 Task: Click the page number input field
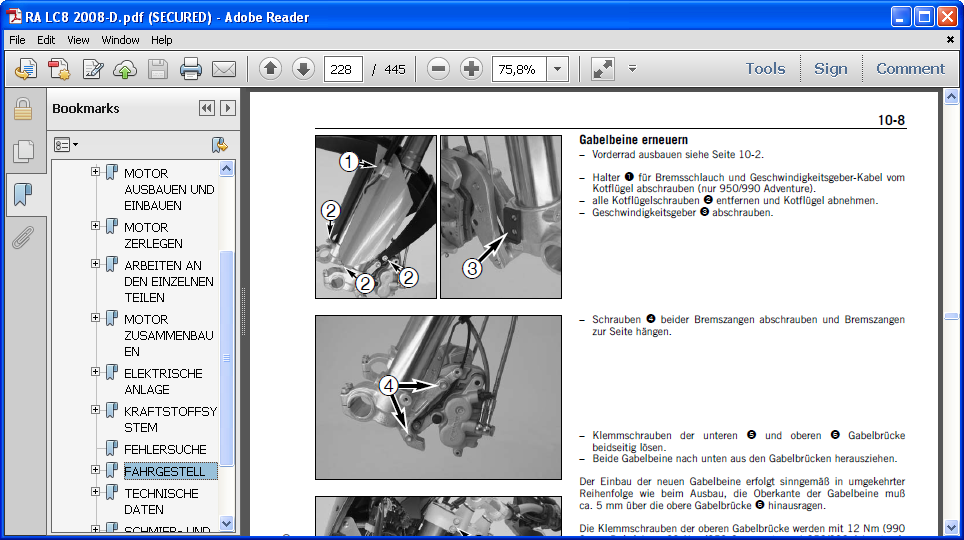[x=343, y=69]
